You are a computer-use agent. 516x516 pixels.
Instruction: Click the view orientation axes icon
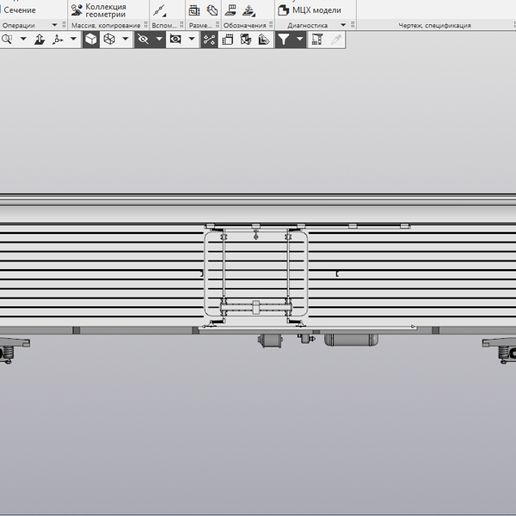point(58,39)
